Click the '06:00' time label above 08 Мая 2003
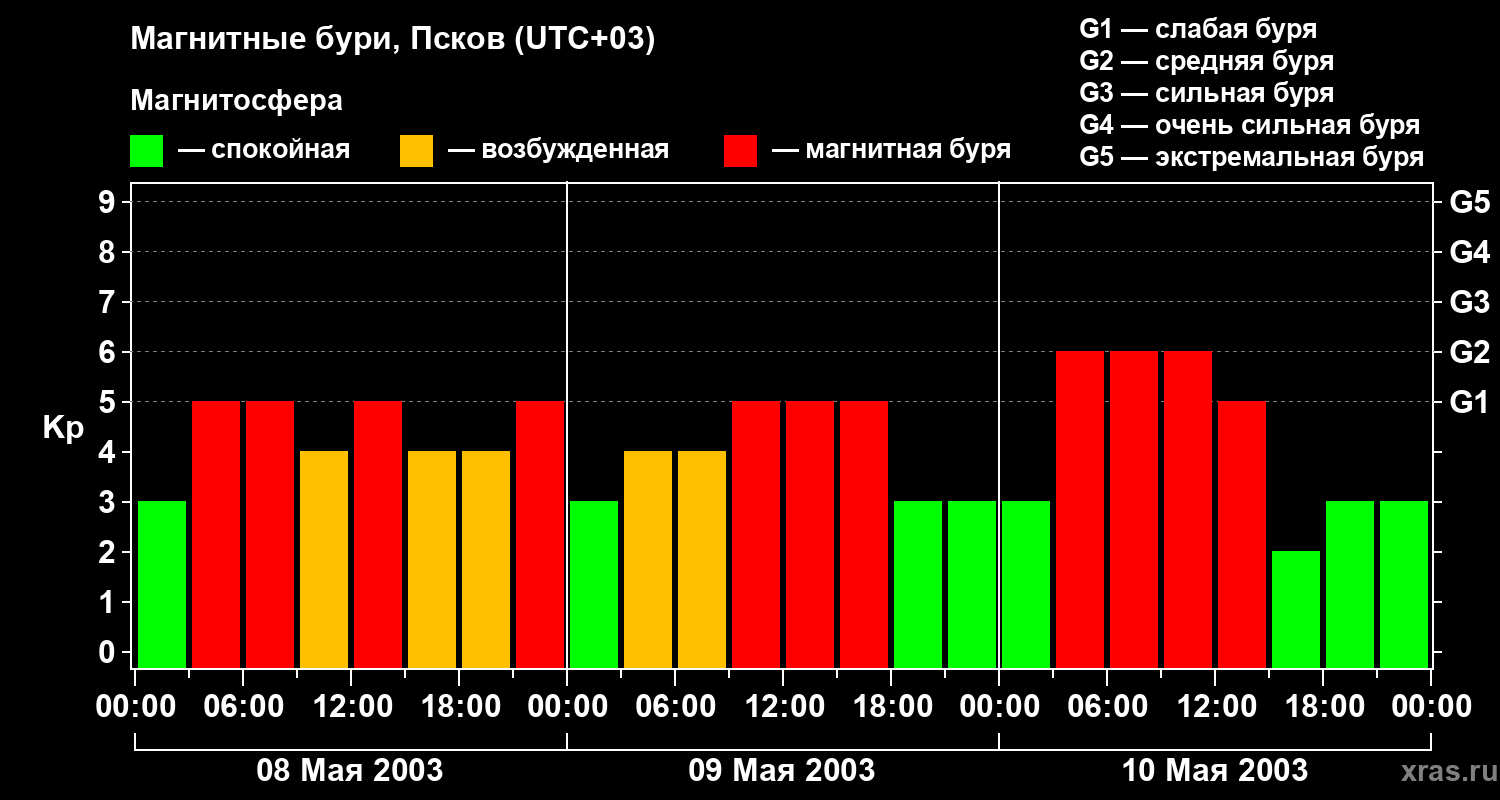1500x800 pixels. tap(243, 707)
